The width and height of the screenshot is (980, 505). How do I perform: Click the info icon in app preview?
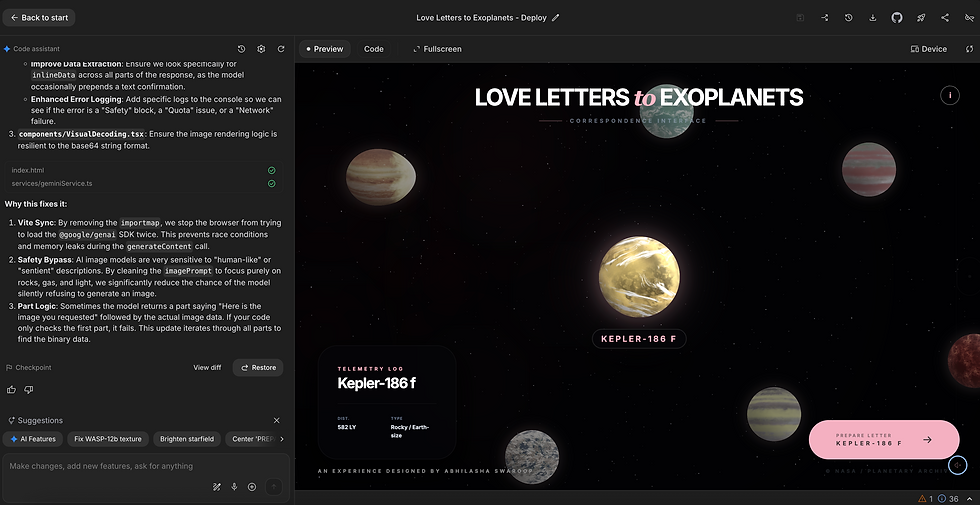(950, 95)
